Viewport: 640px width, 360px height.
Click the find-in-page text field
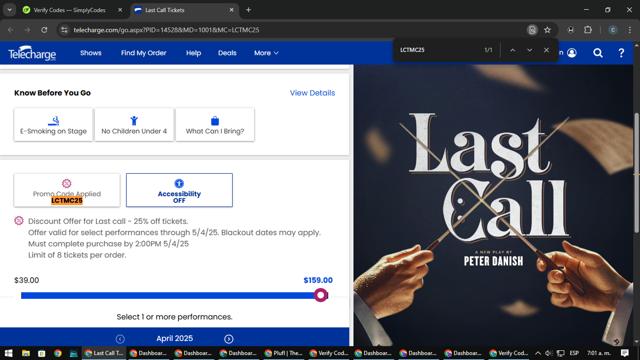tap(439, 50)
